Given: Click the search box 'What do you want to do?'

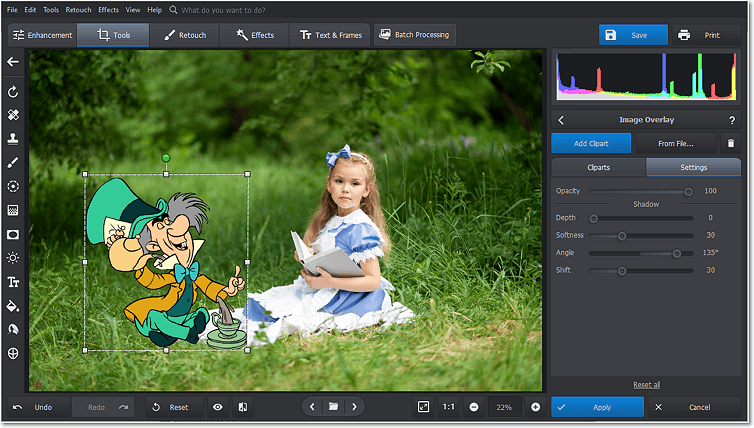Looking at the screenshot, I should coord(223,10).
